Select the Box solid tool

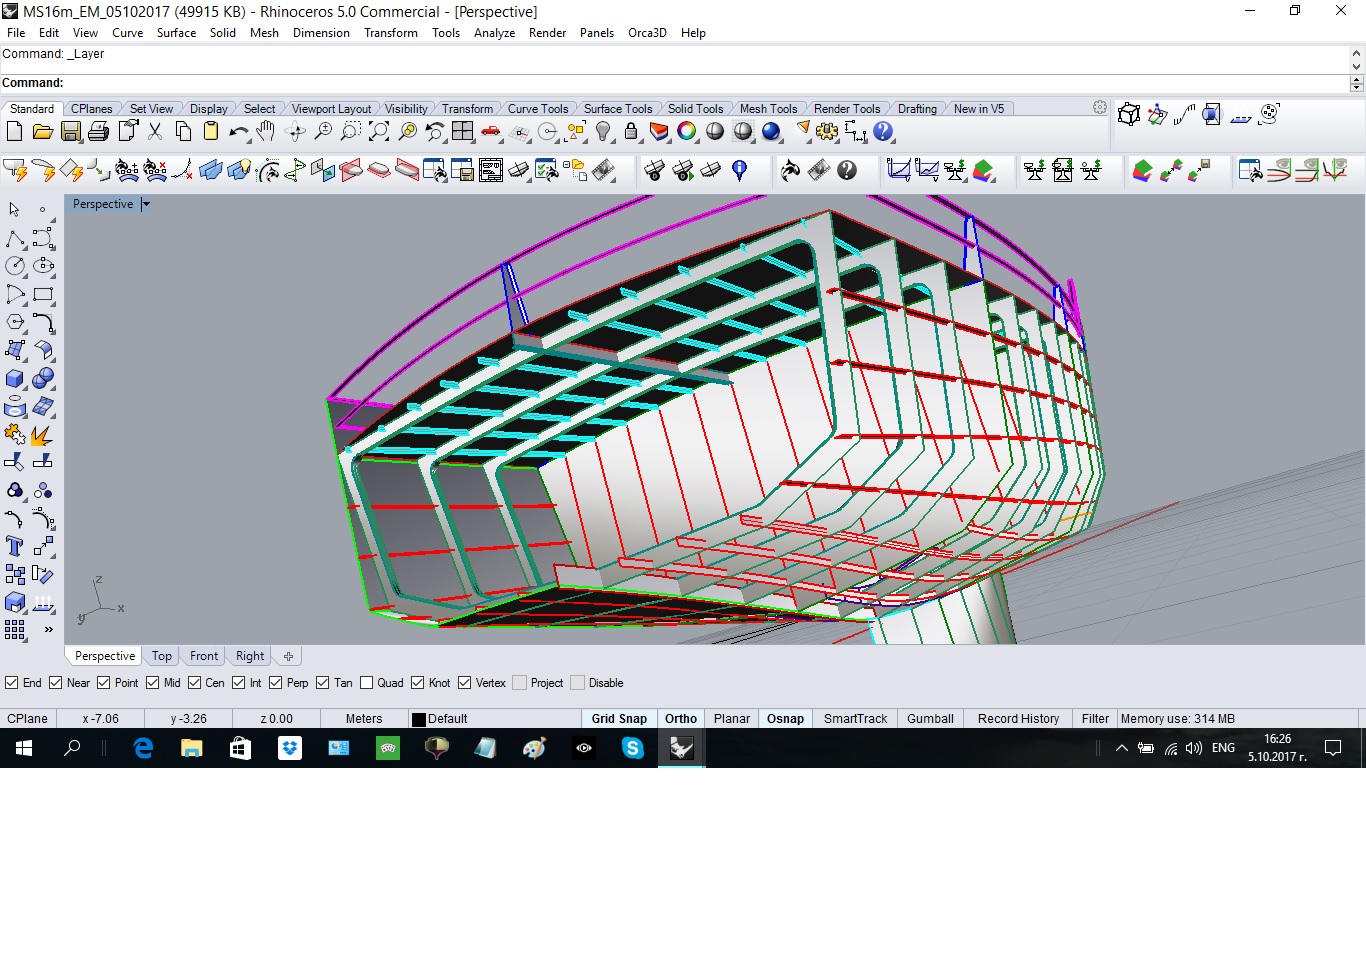click(x=15, y=379)
